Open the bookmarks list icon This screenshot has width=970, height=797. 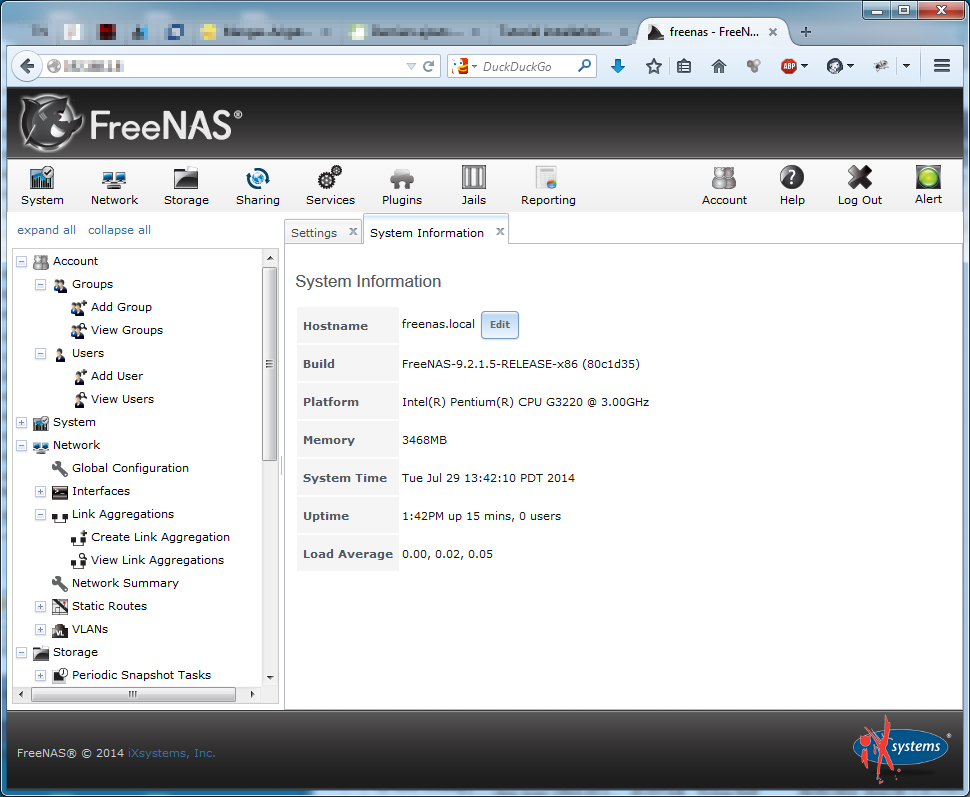tap(684, 66)
